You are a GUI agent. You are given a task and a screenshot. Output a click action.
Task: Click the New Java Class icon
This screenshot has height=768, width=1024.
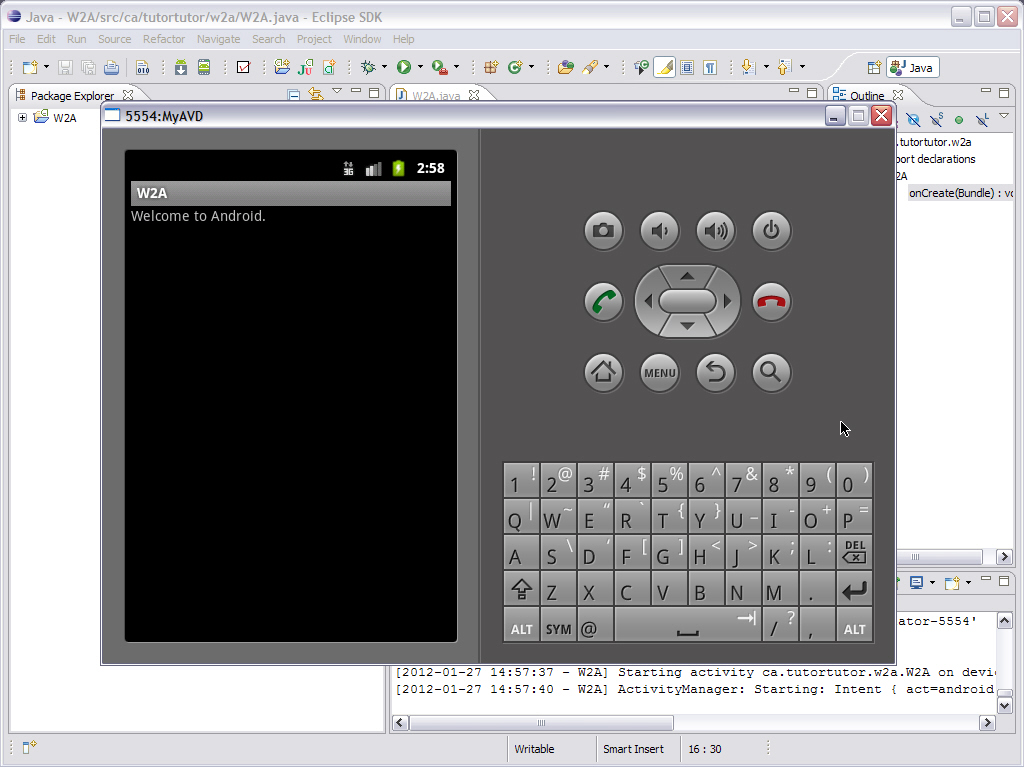(515, 67)
